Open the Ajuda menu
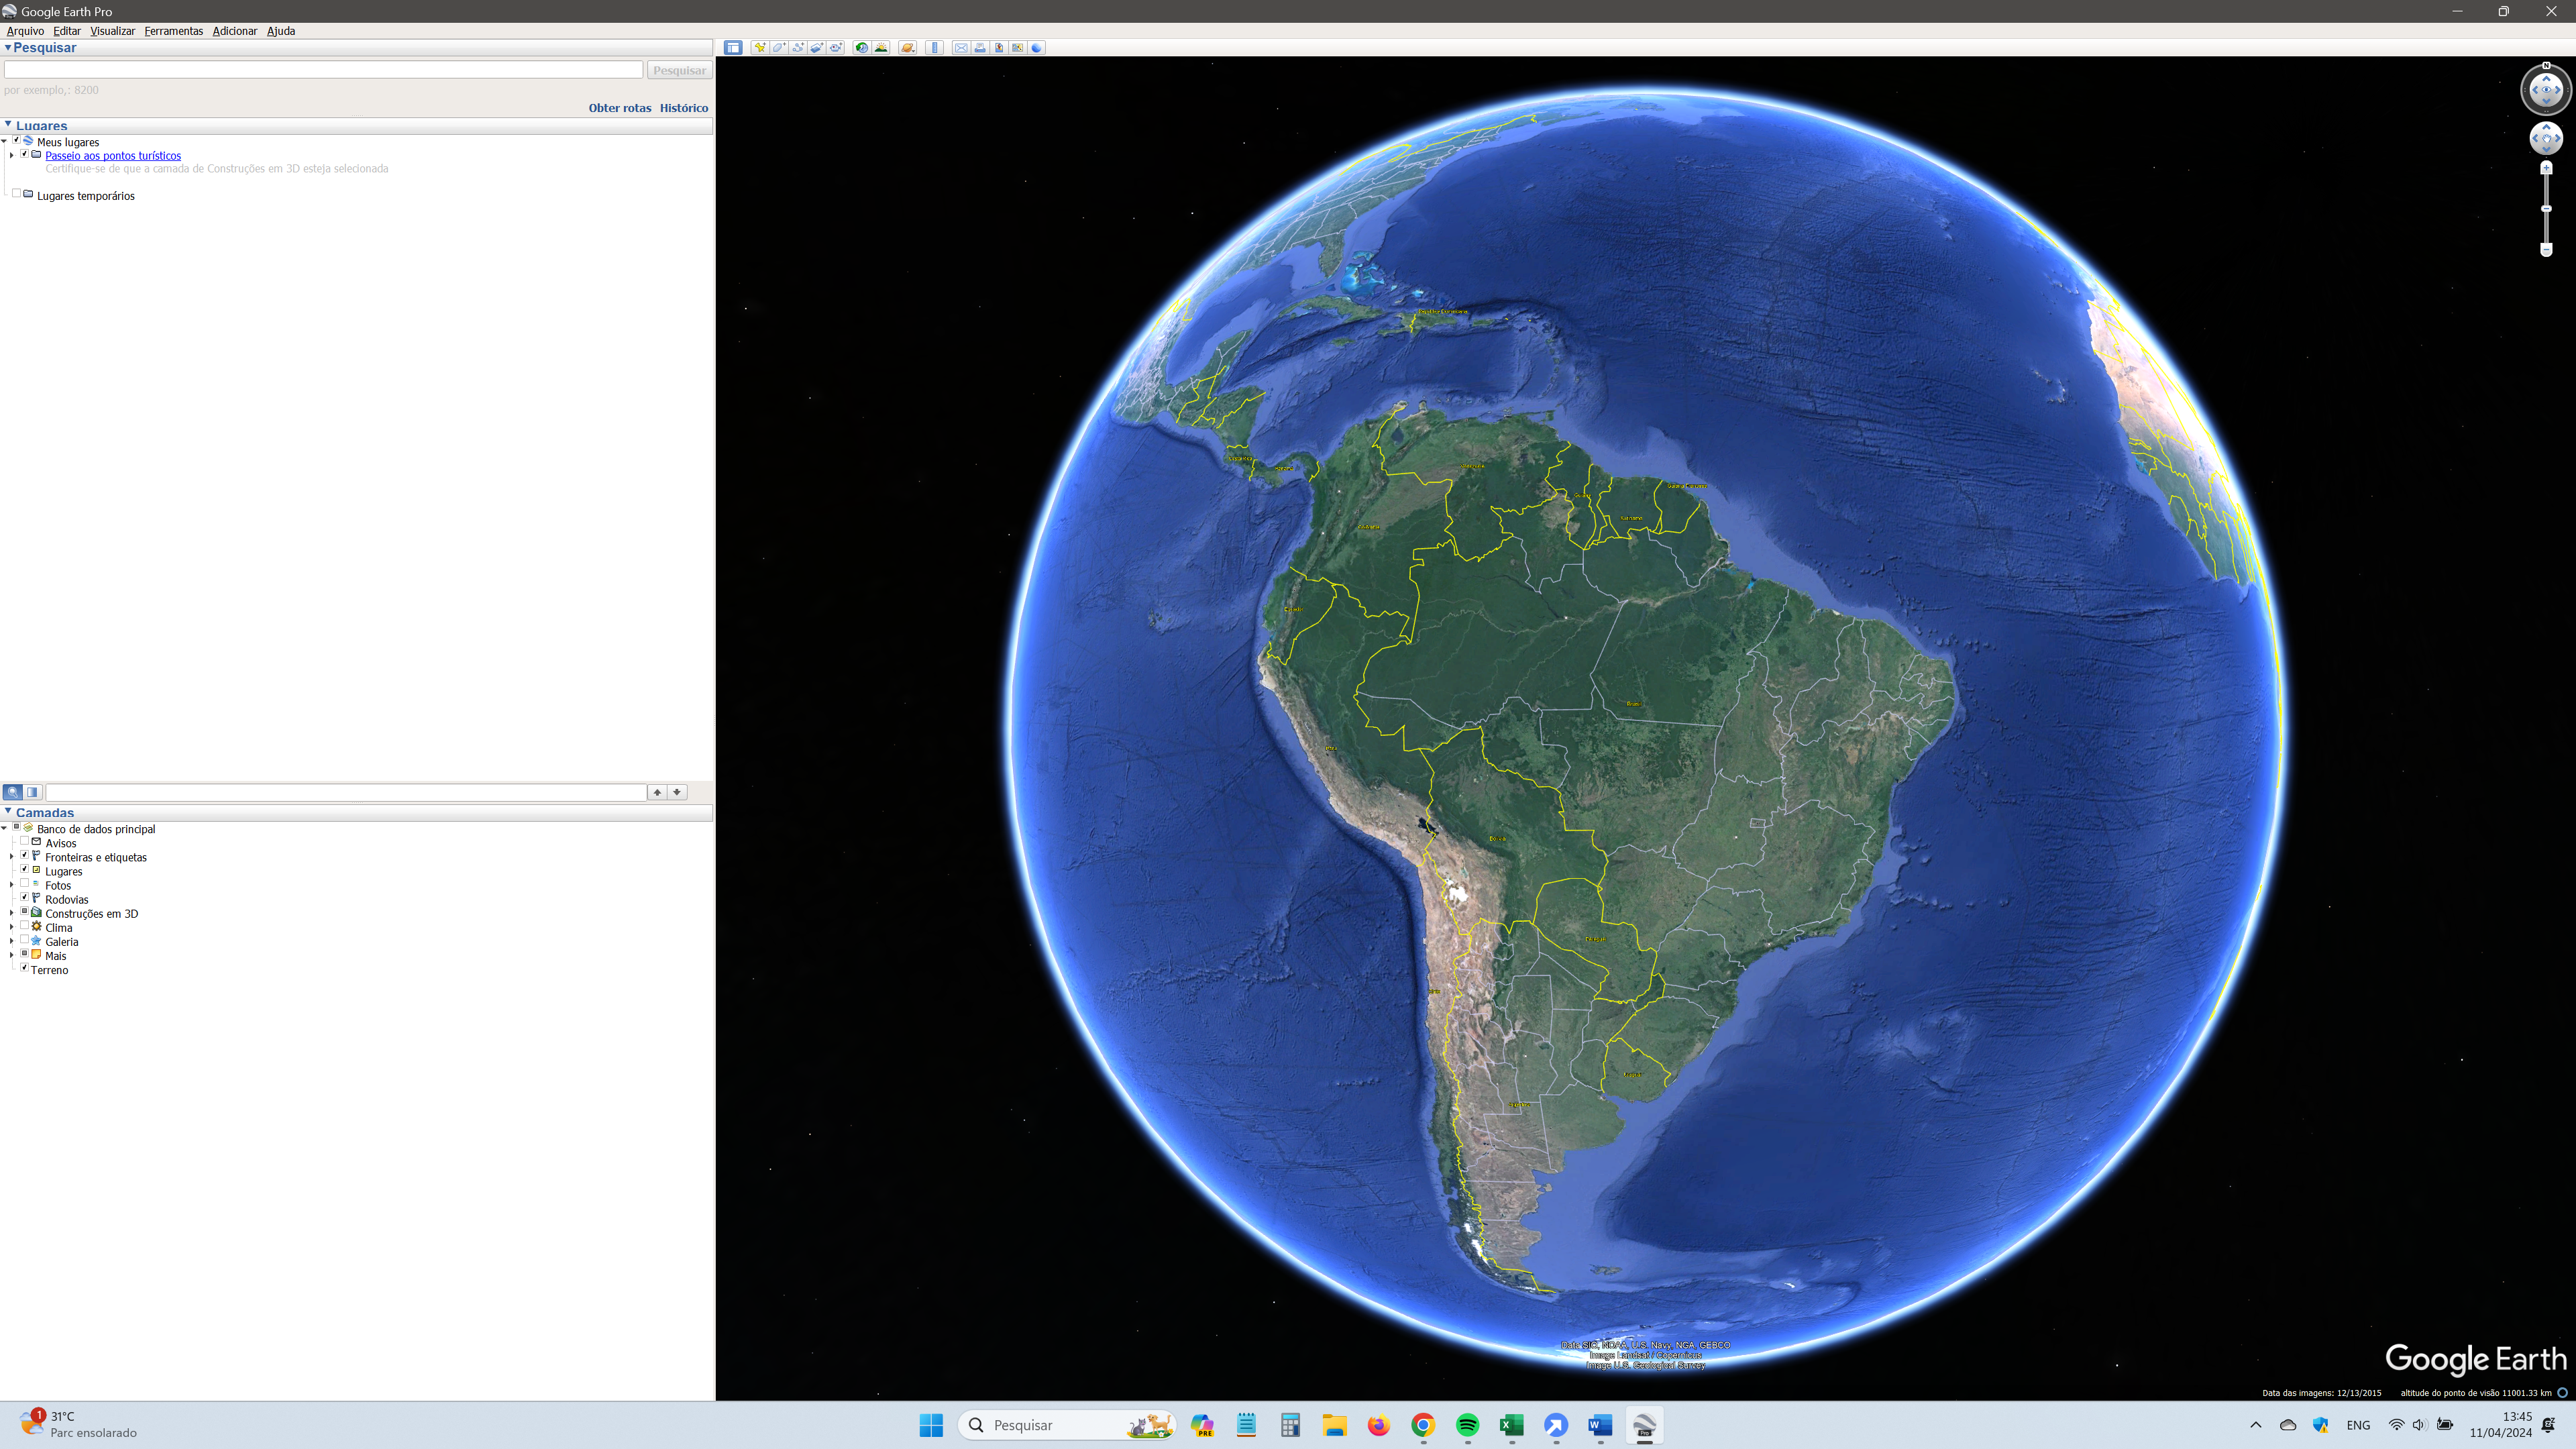The height and width of the screenshot is (1449, 2576). click(x=281, y=31)
